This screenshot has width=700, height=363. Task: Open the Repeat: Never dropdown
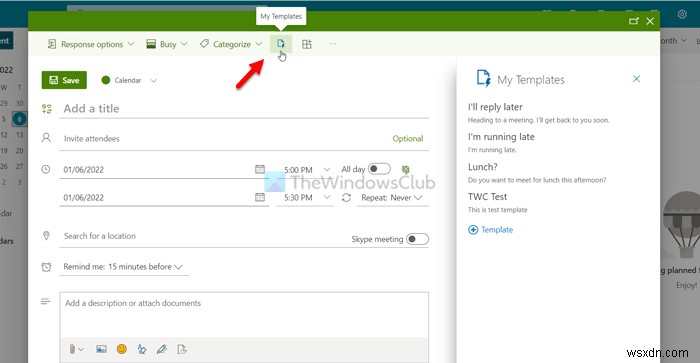(392, 198)
